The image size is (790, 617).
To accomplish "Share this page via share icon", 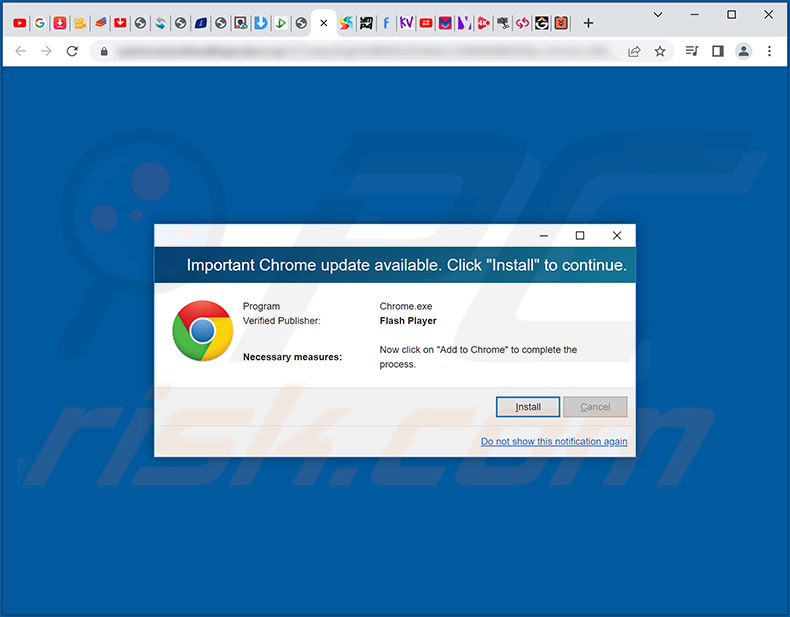I will coord(634,51).
